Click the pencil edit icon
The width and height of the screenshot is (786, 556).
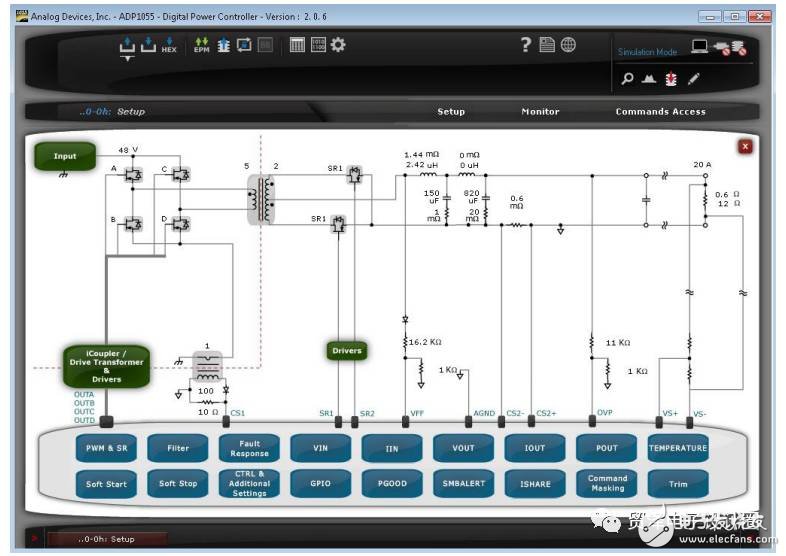[693, 79]
